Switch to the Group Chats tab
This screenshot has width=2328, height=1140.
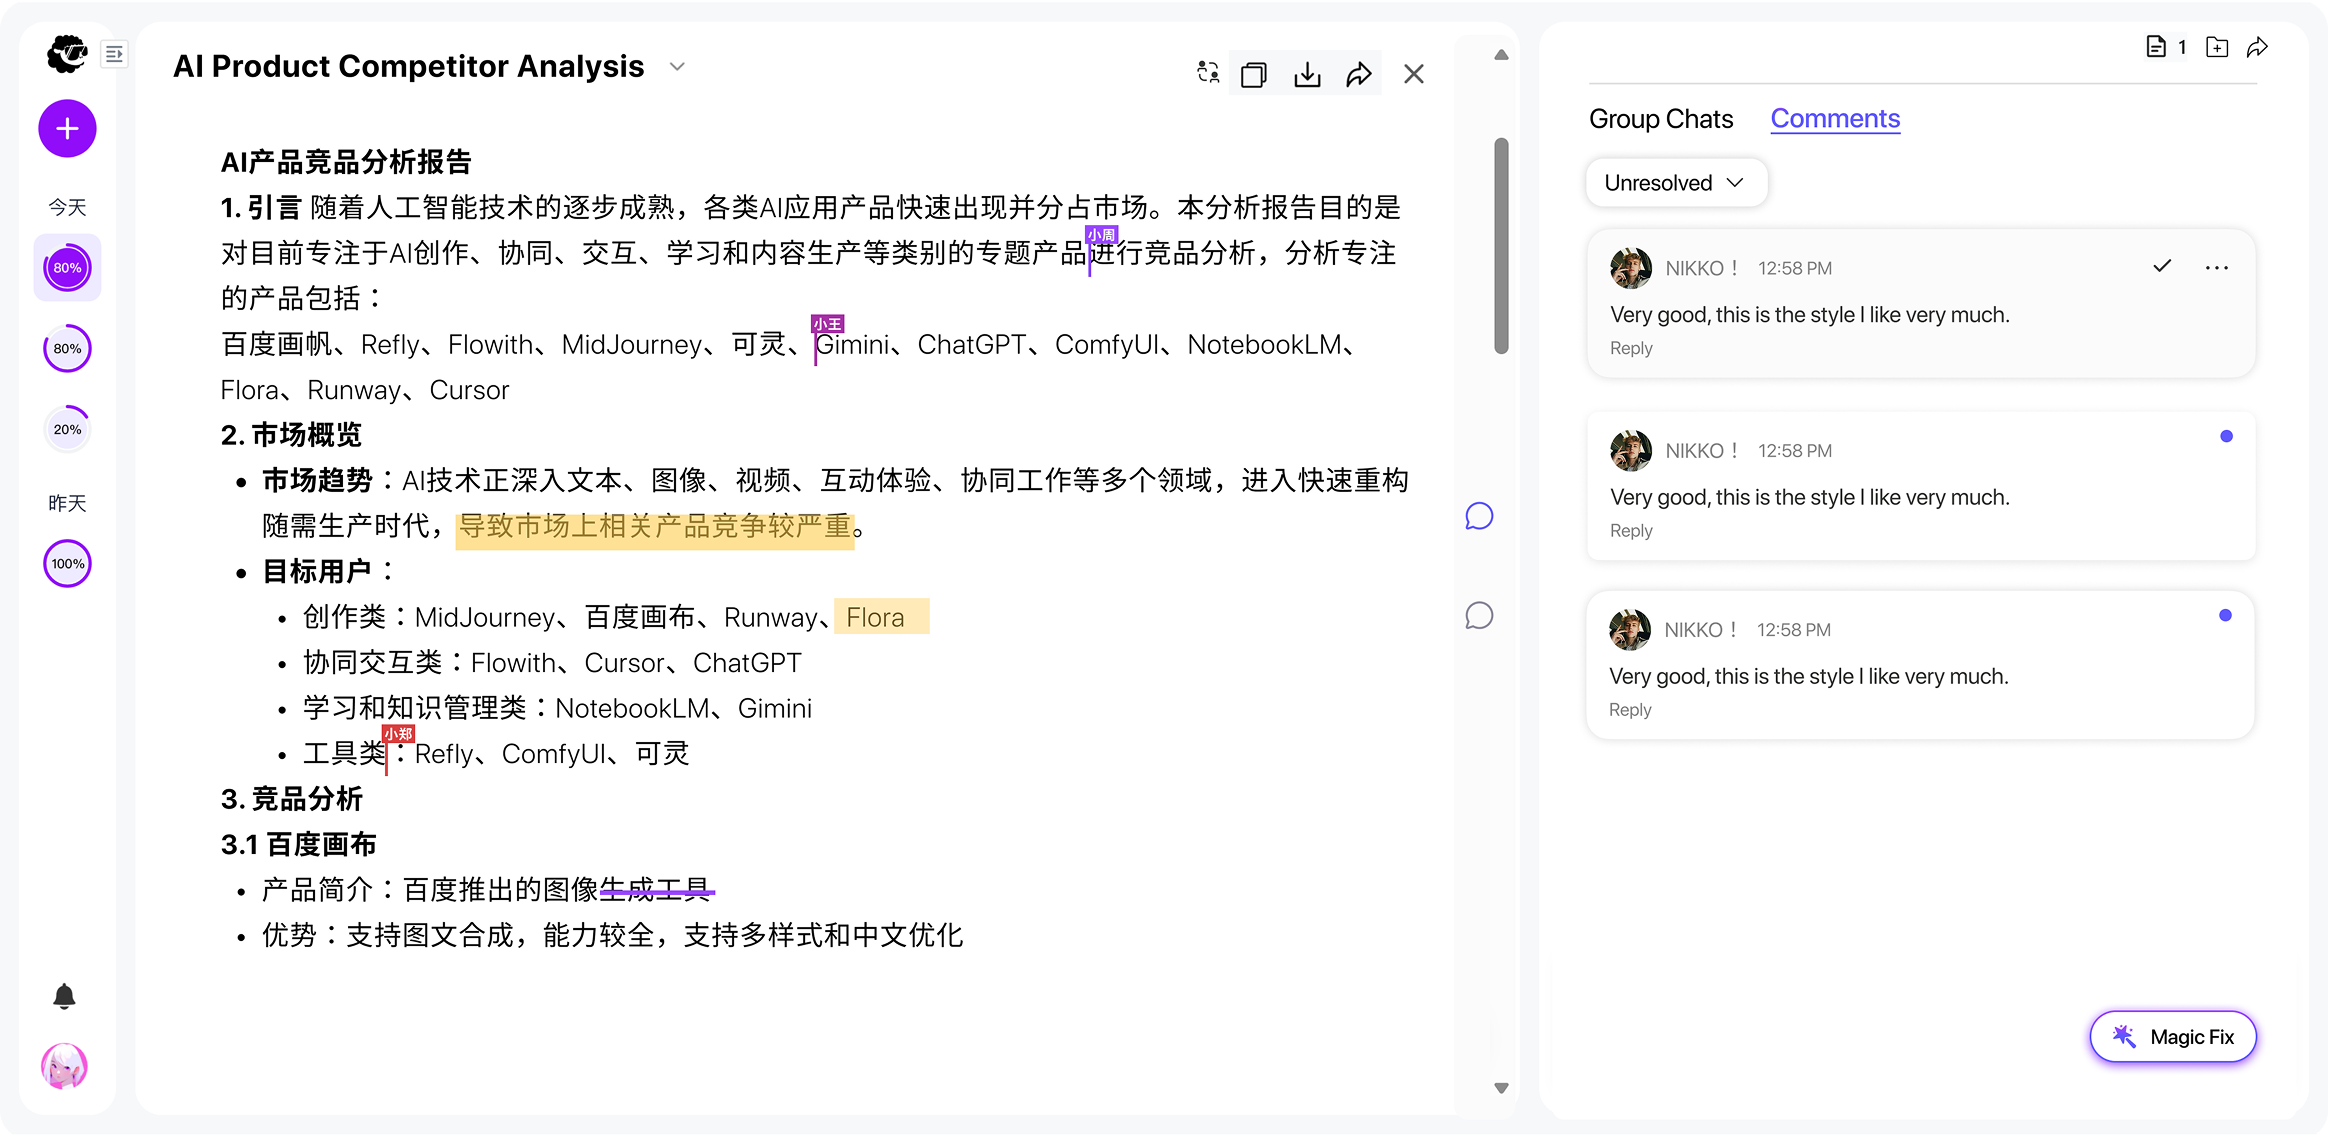point(1660,119)
